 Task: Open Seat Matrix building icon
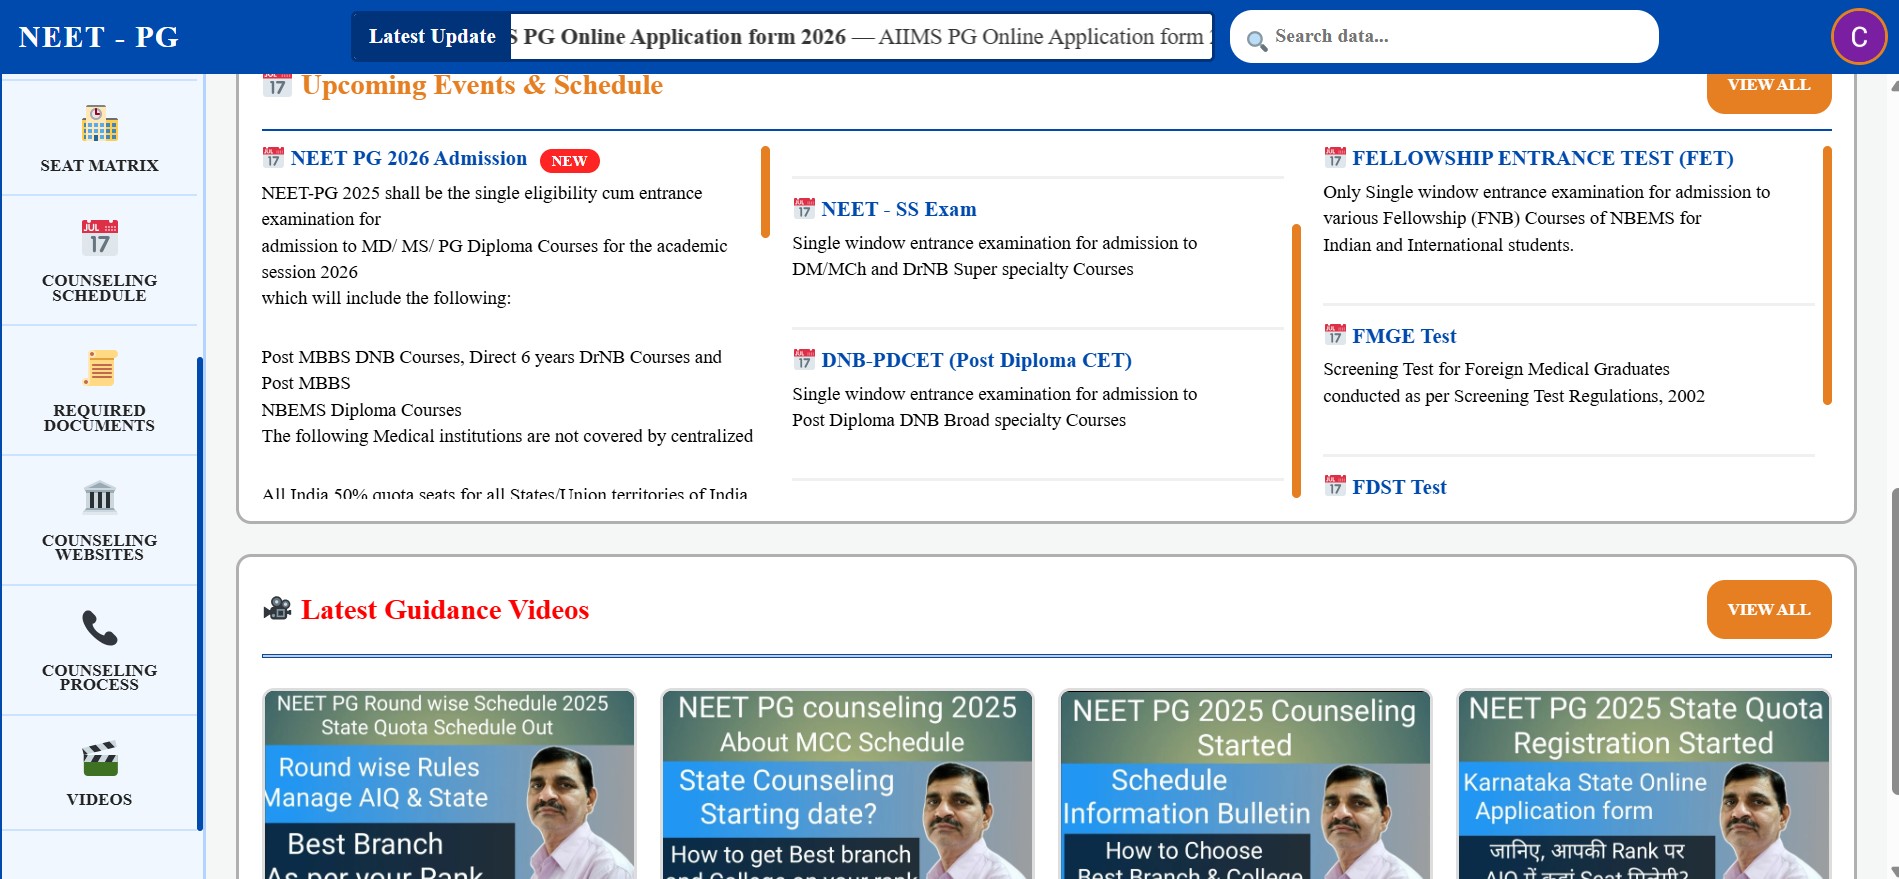click(x=99, y=123)
